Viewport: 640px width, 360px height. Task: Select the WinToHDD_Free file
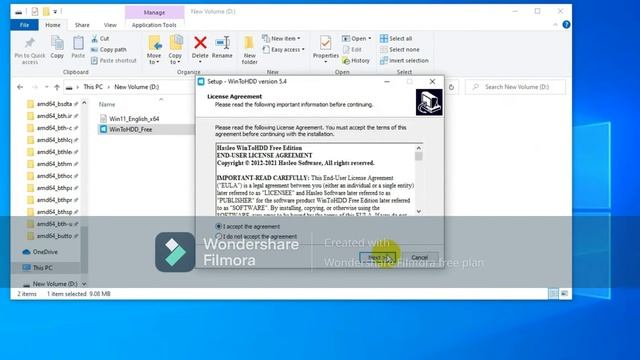131,129
